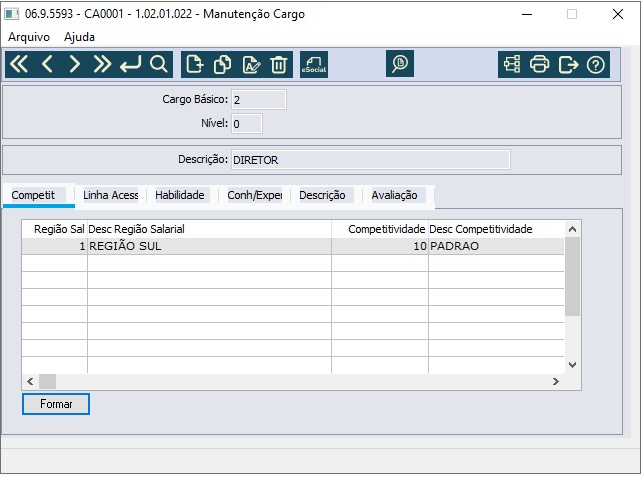Open help question mark icon
The width and height of the screenshot is (642, 477).
click(596, 64)
